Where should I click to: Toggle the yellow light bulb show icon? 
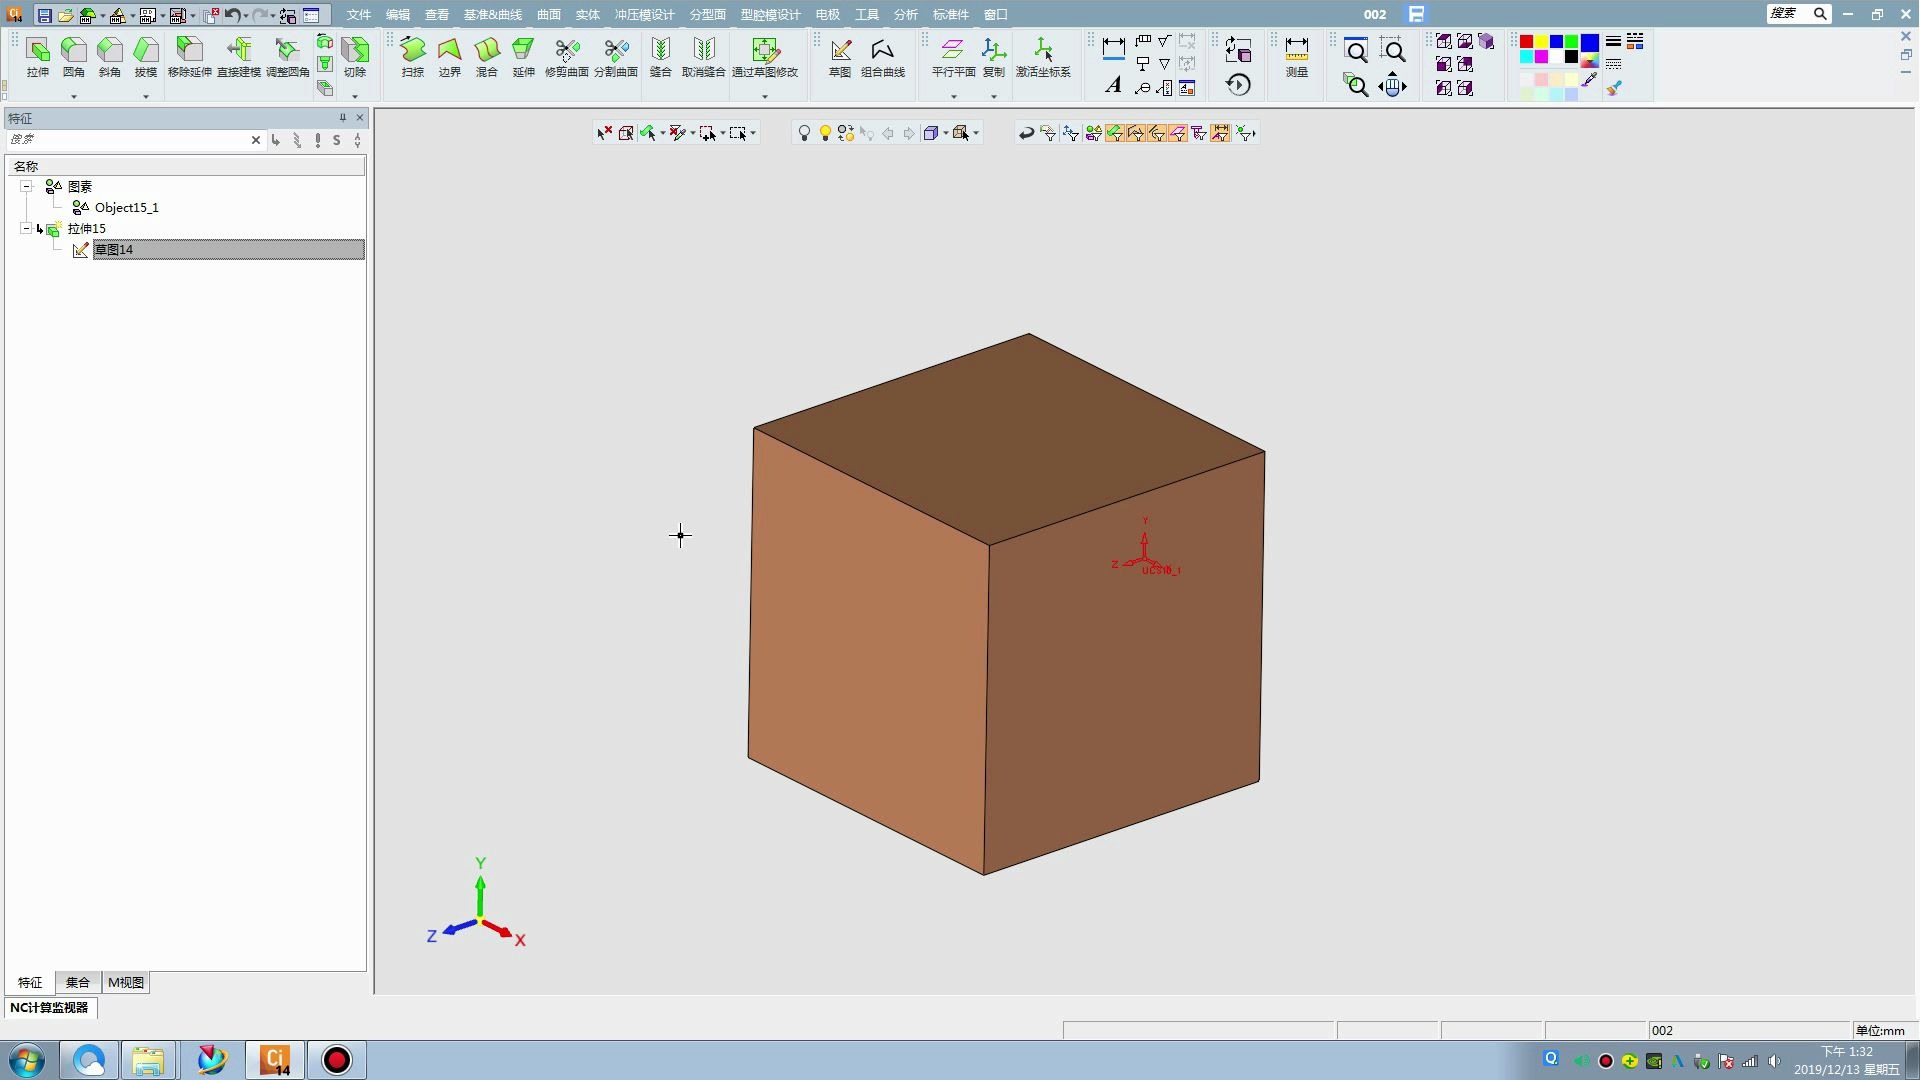[825, 133]
